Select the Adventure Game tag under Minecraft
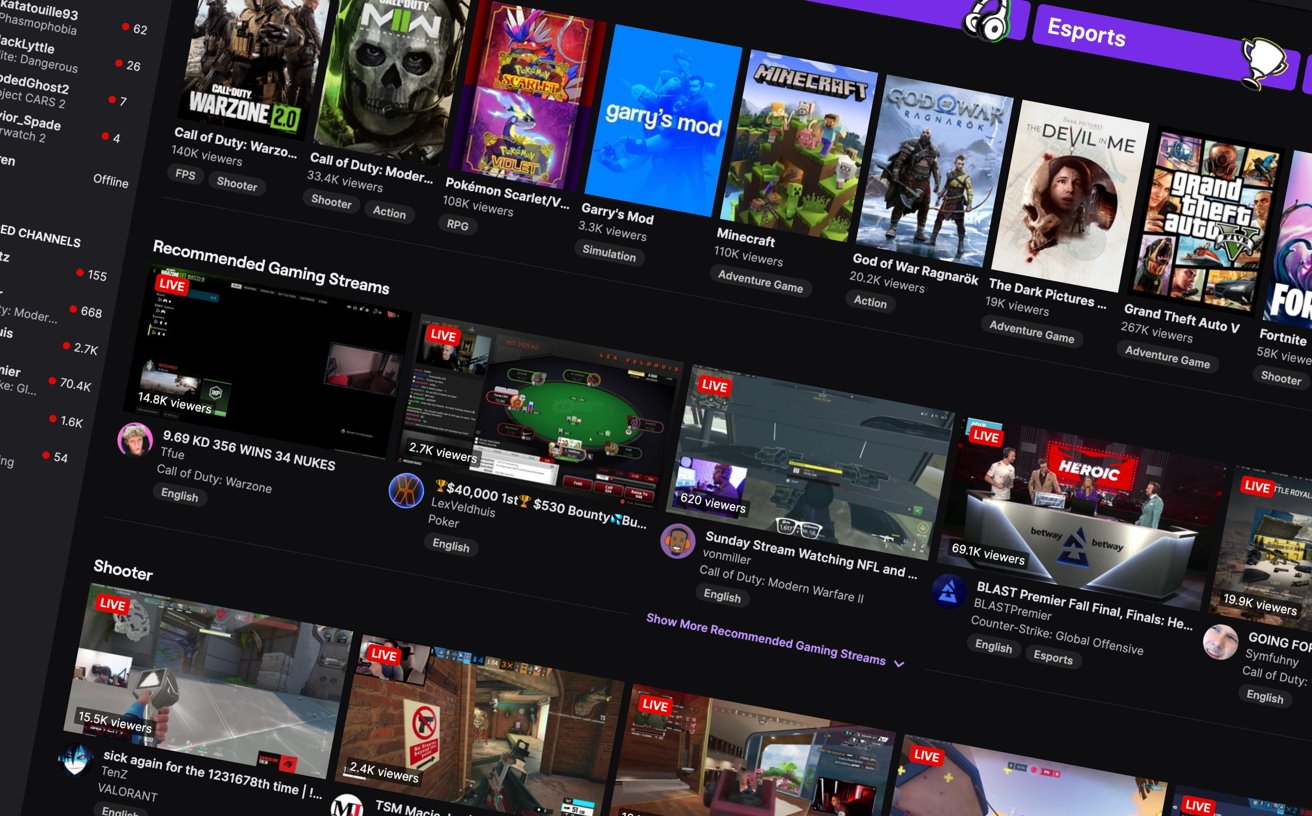 pyautogui.click(x=760, y=282)
